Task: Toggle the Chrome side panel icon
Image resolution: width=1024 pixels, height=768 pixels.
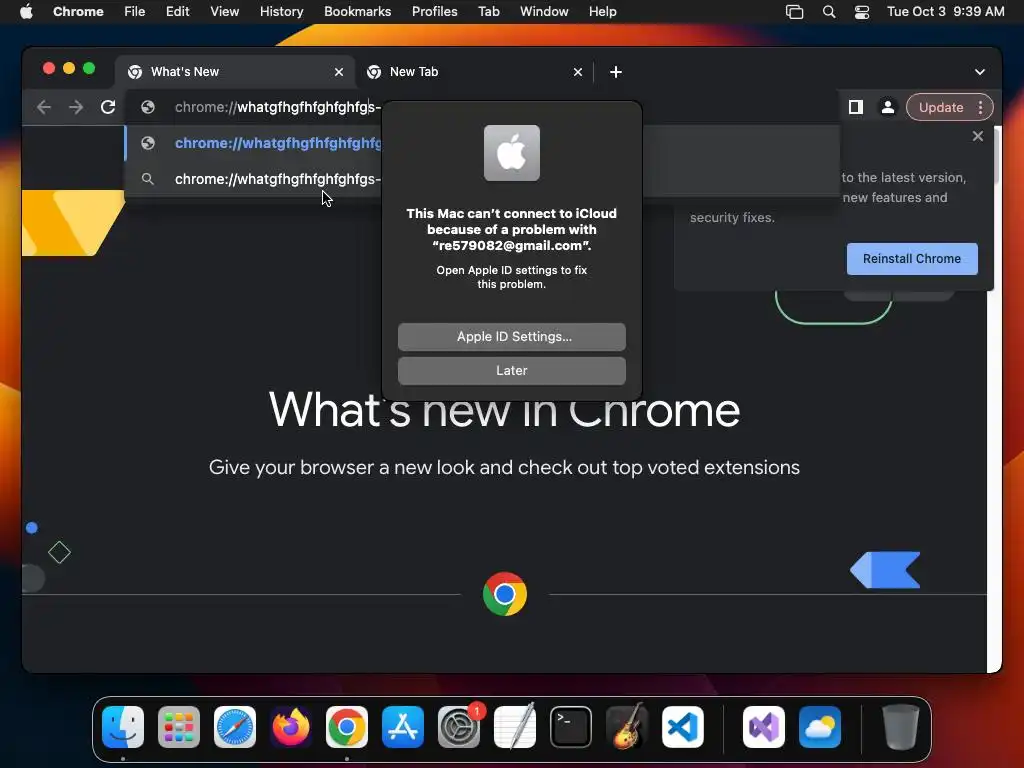Action: (x=856, y=107)
